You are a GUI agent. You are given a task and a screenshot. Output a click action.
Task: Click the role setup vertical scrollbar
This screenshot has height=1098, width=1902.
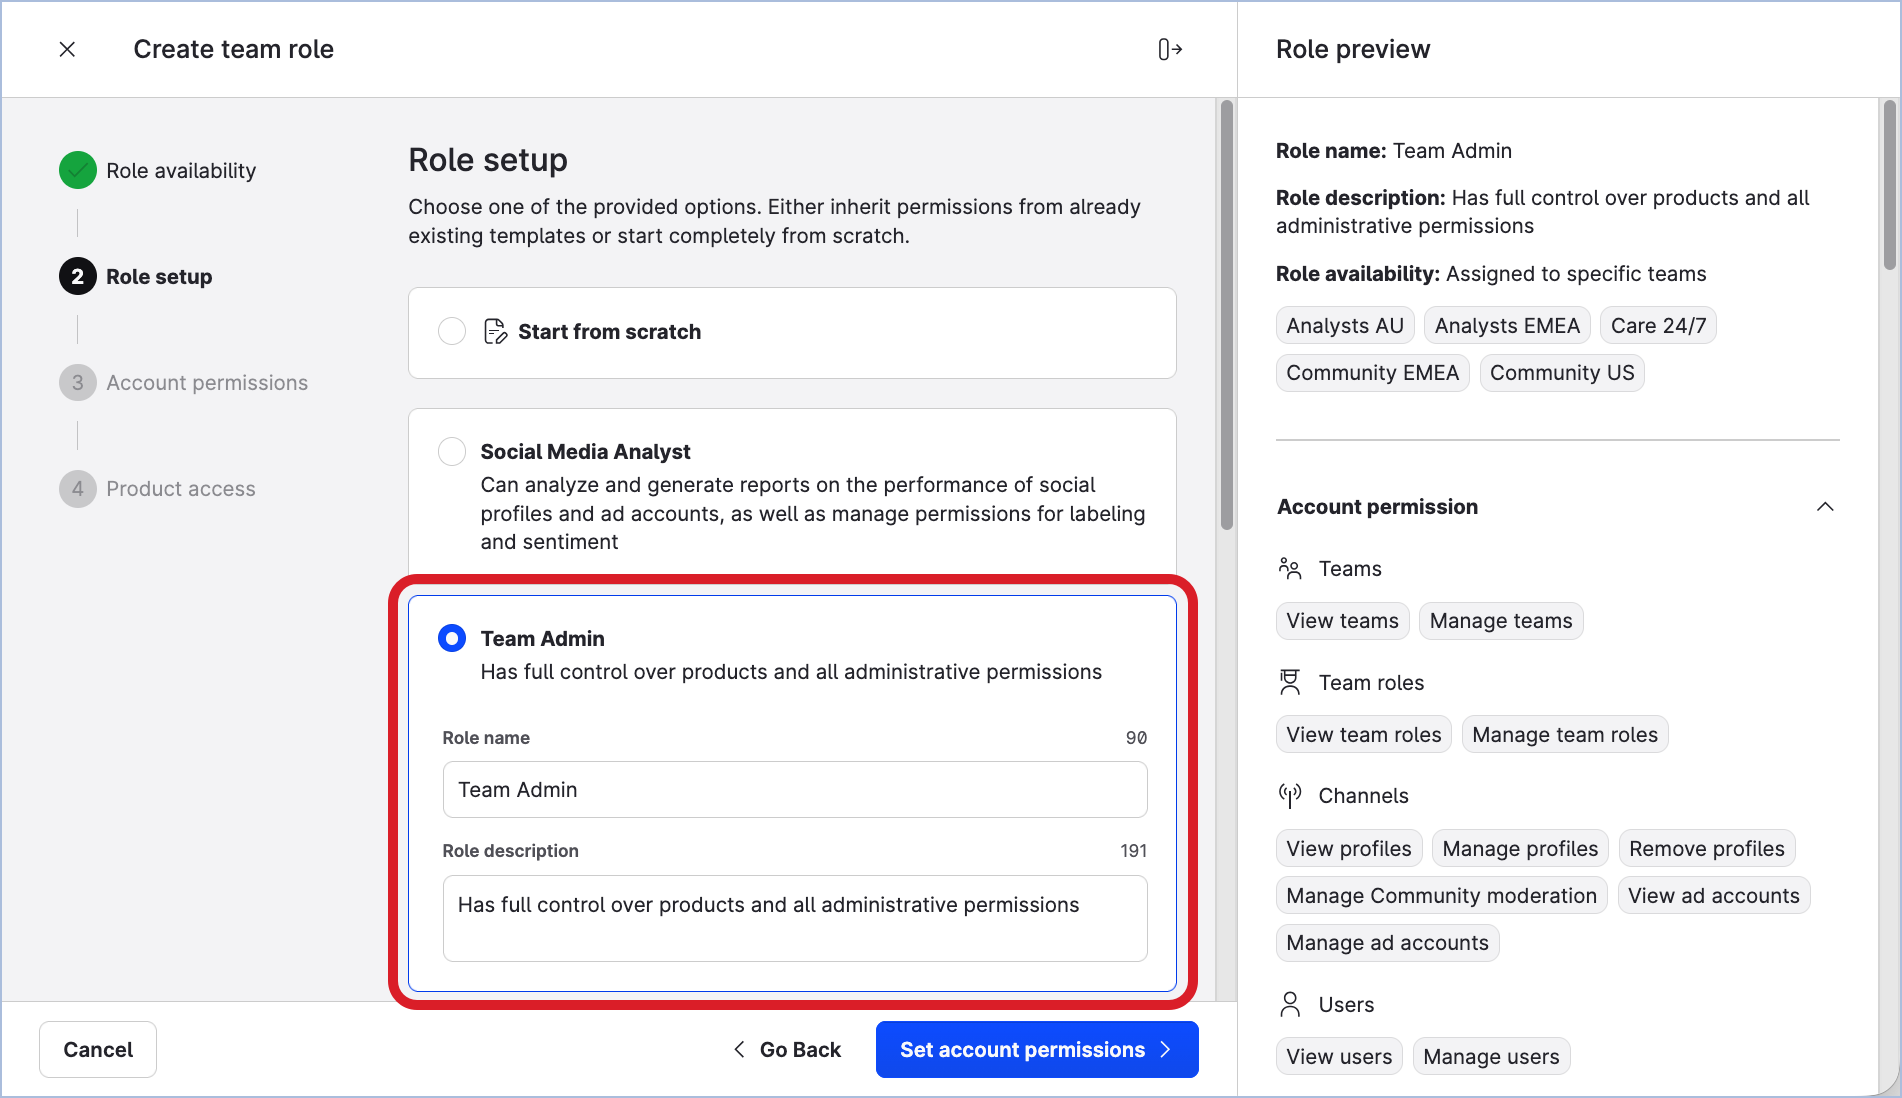point(1227,316)
